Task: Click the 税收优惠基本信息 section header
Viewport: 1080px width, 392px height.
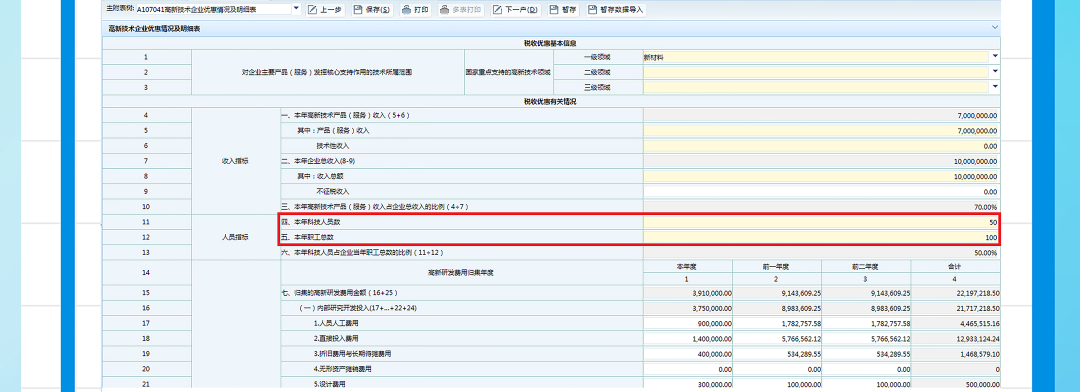Action: (550, 43)
